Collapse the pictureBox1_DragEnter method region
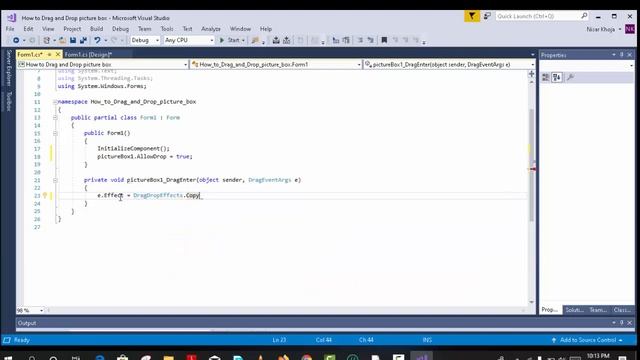 55,180
